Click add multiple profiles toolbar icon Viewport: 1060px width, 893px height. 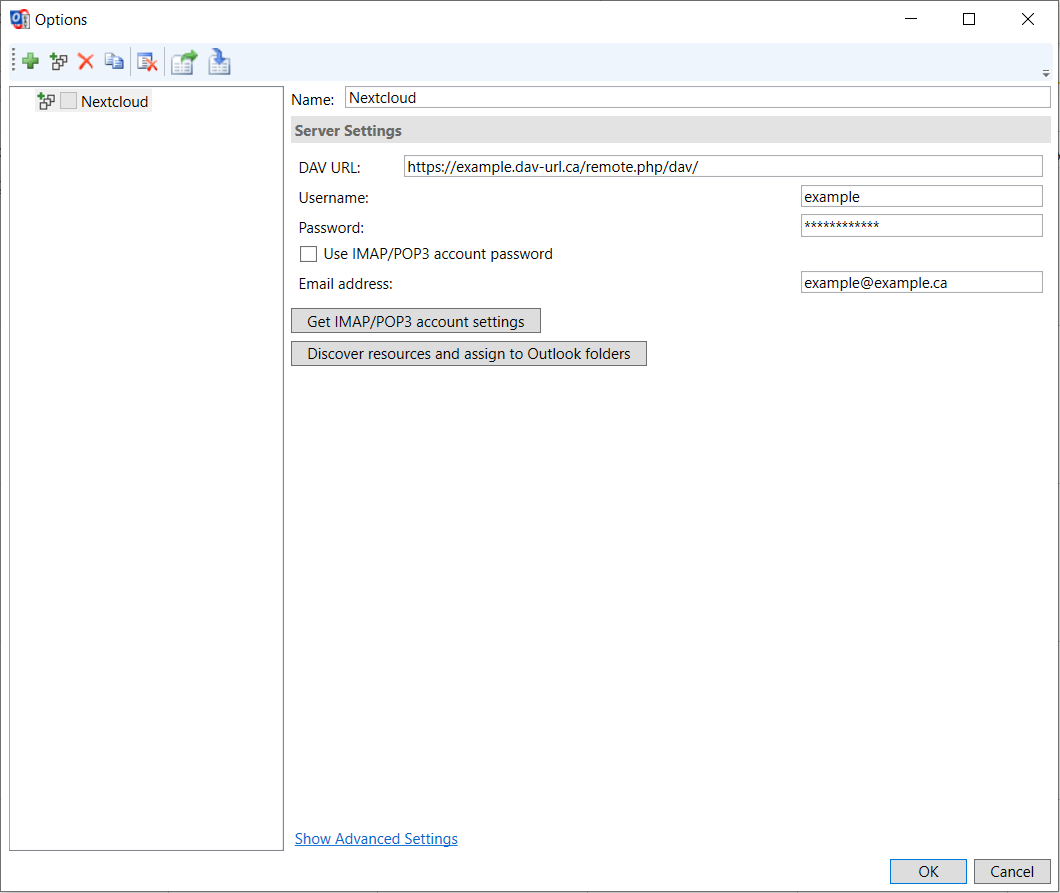pos(59,62)
